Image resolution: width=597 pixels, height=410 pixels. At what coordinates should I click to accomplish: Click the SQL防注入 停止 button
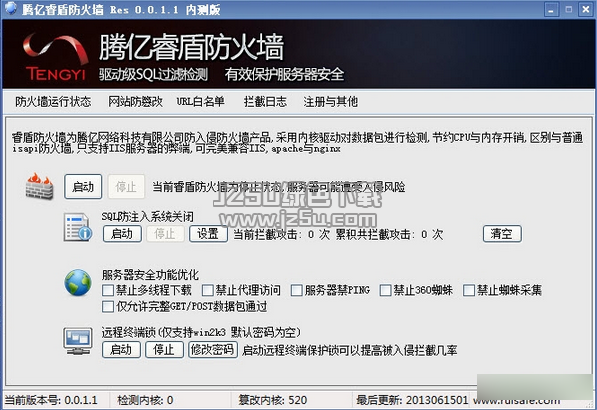(165, 234)
